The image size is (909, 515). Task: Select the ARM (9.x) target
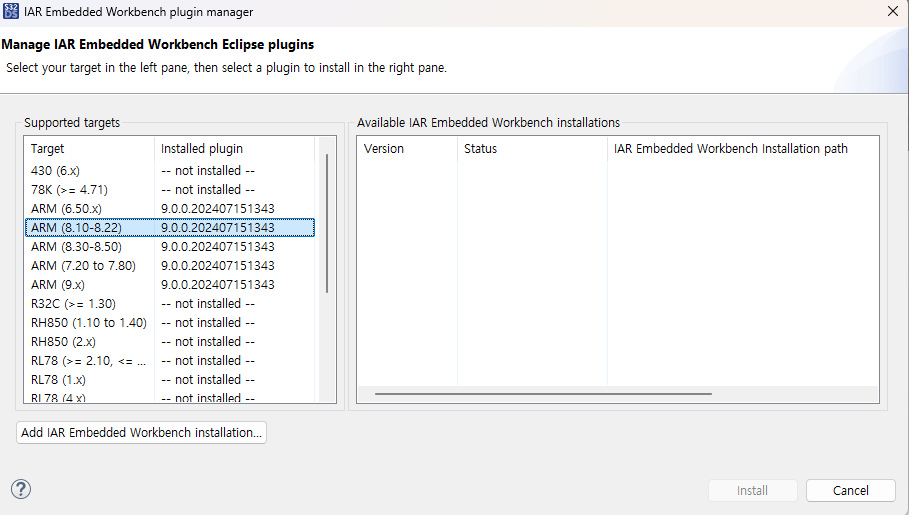[170, 285]
